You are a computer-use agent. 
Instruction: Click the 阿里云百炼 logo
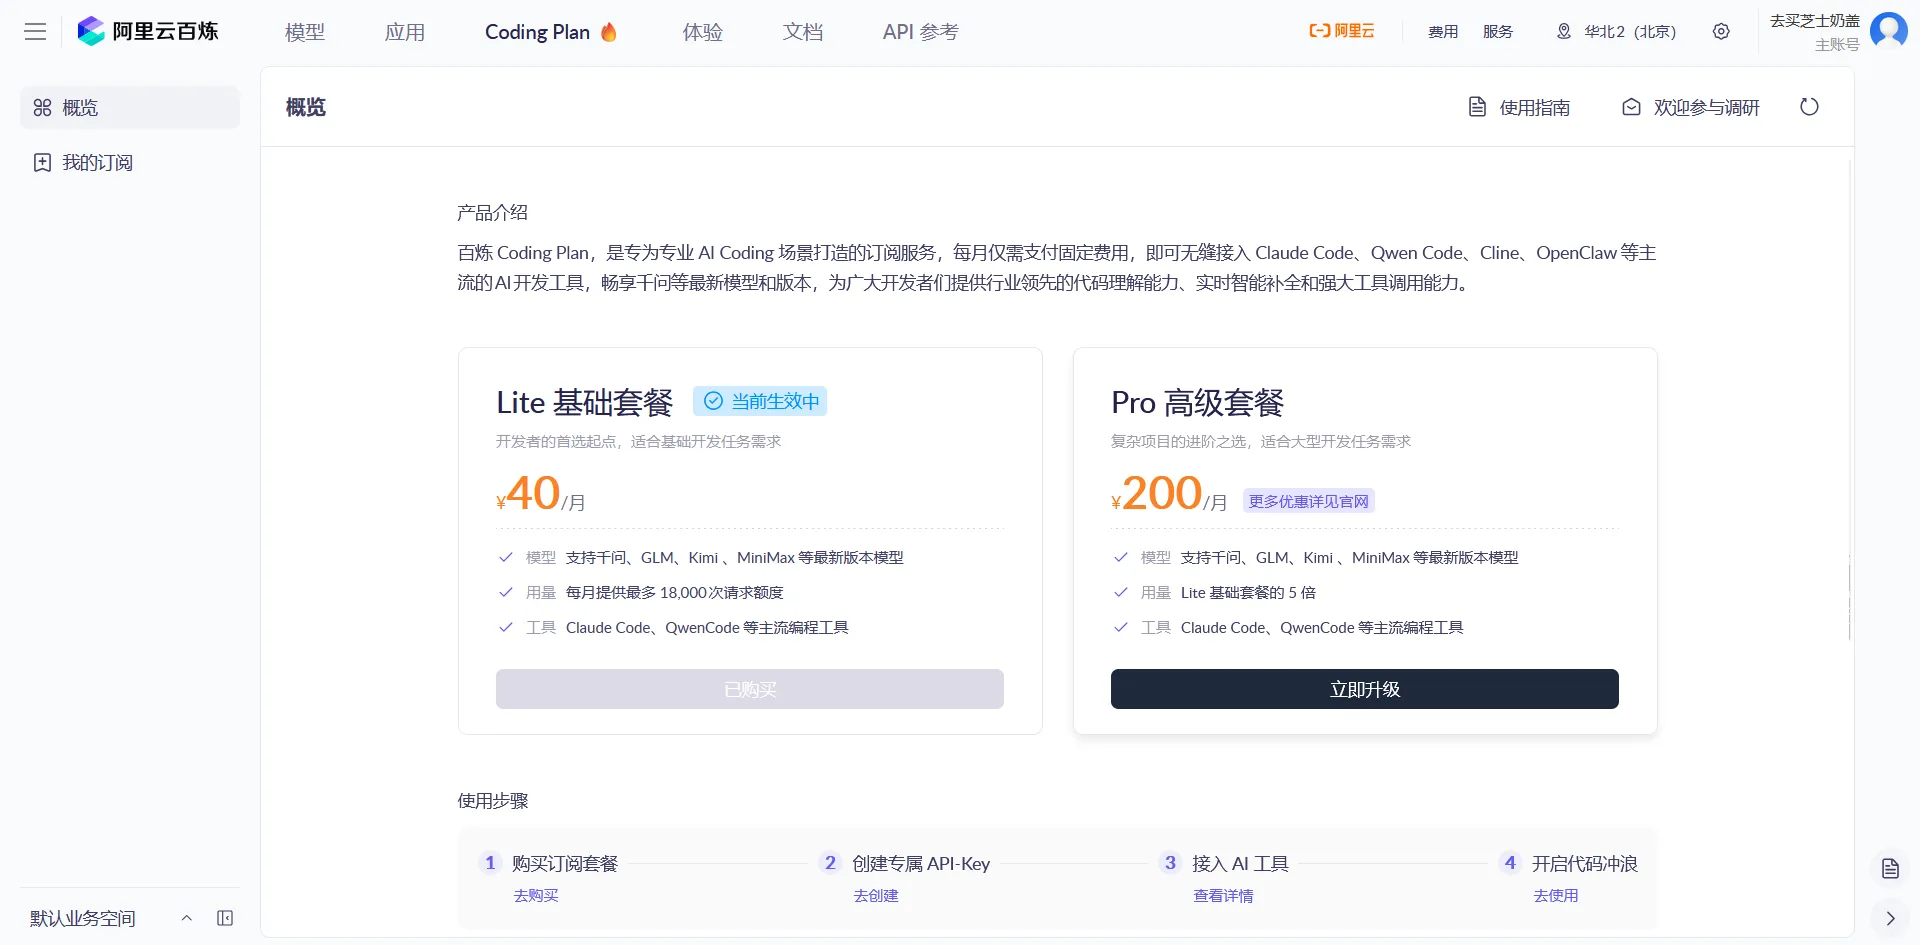pyautogui.click(x=148, y=31)
